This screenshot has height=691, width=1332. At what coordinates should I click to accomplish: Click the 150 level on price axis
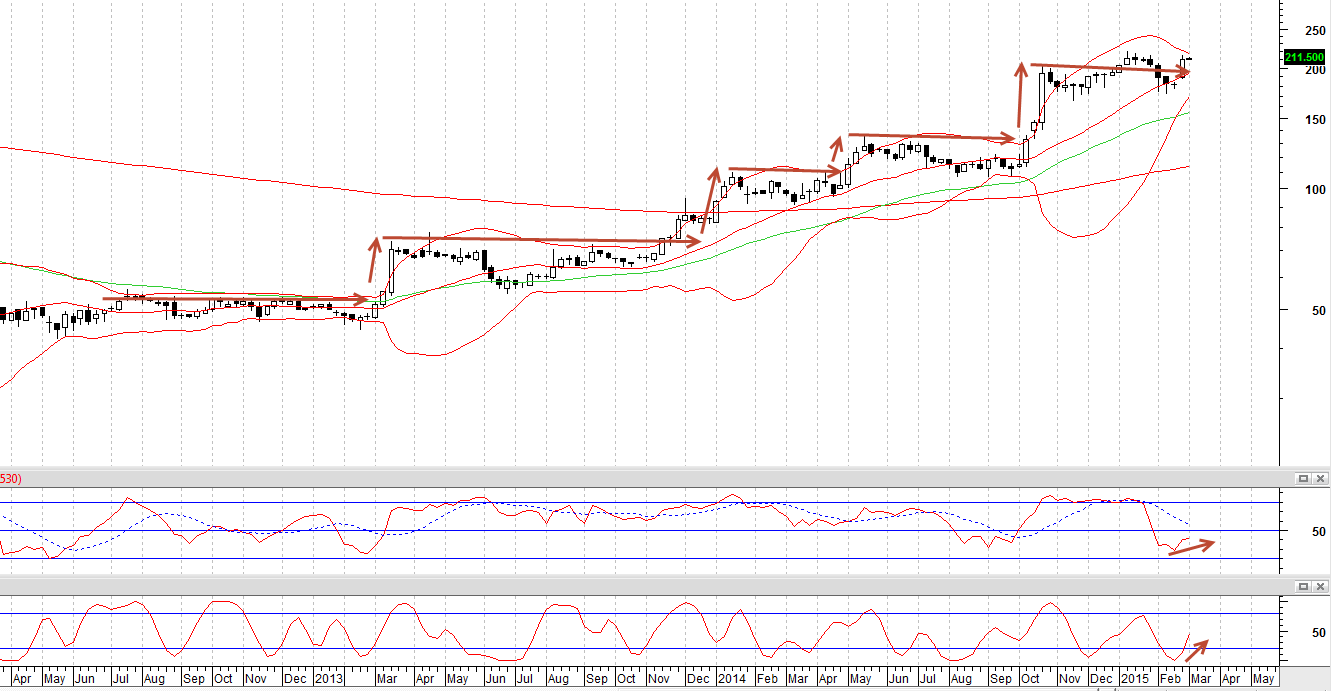tap(1306, 120)
